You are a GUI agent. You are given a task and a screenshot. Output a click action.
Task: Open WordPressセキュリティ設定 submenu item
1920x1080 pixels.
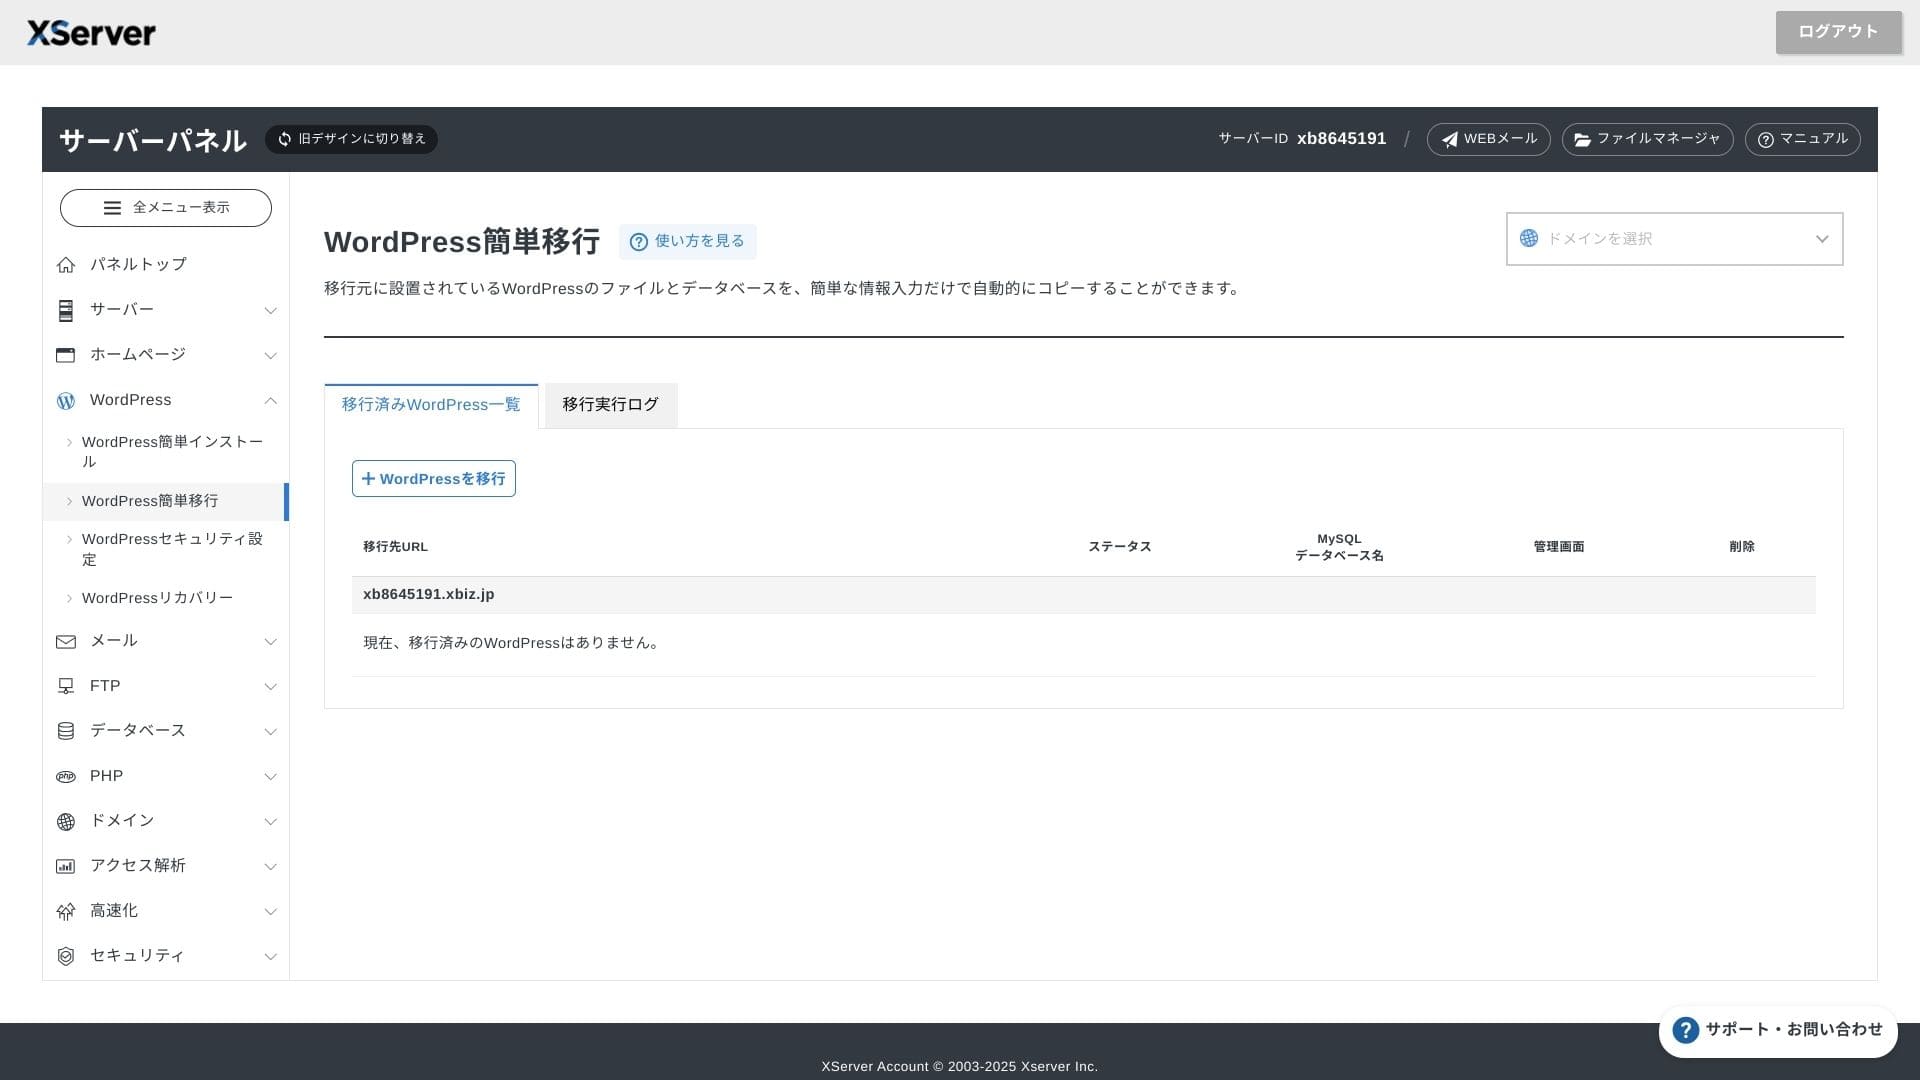pyautogui.click(x=166, y=549)
